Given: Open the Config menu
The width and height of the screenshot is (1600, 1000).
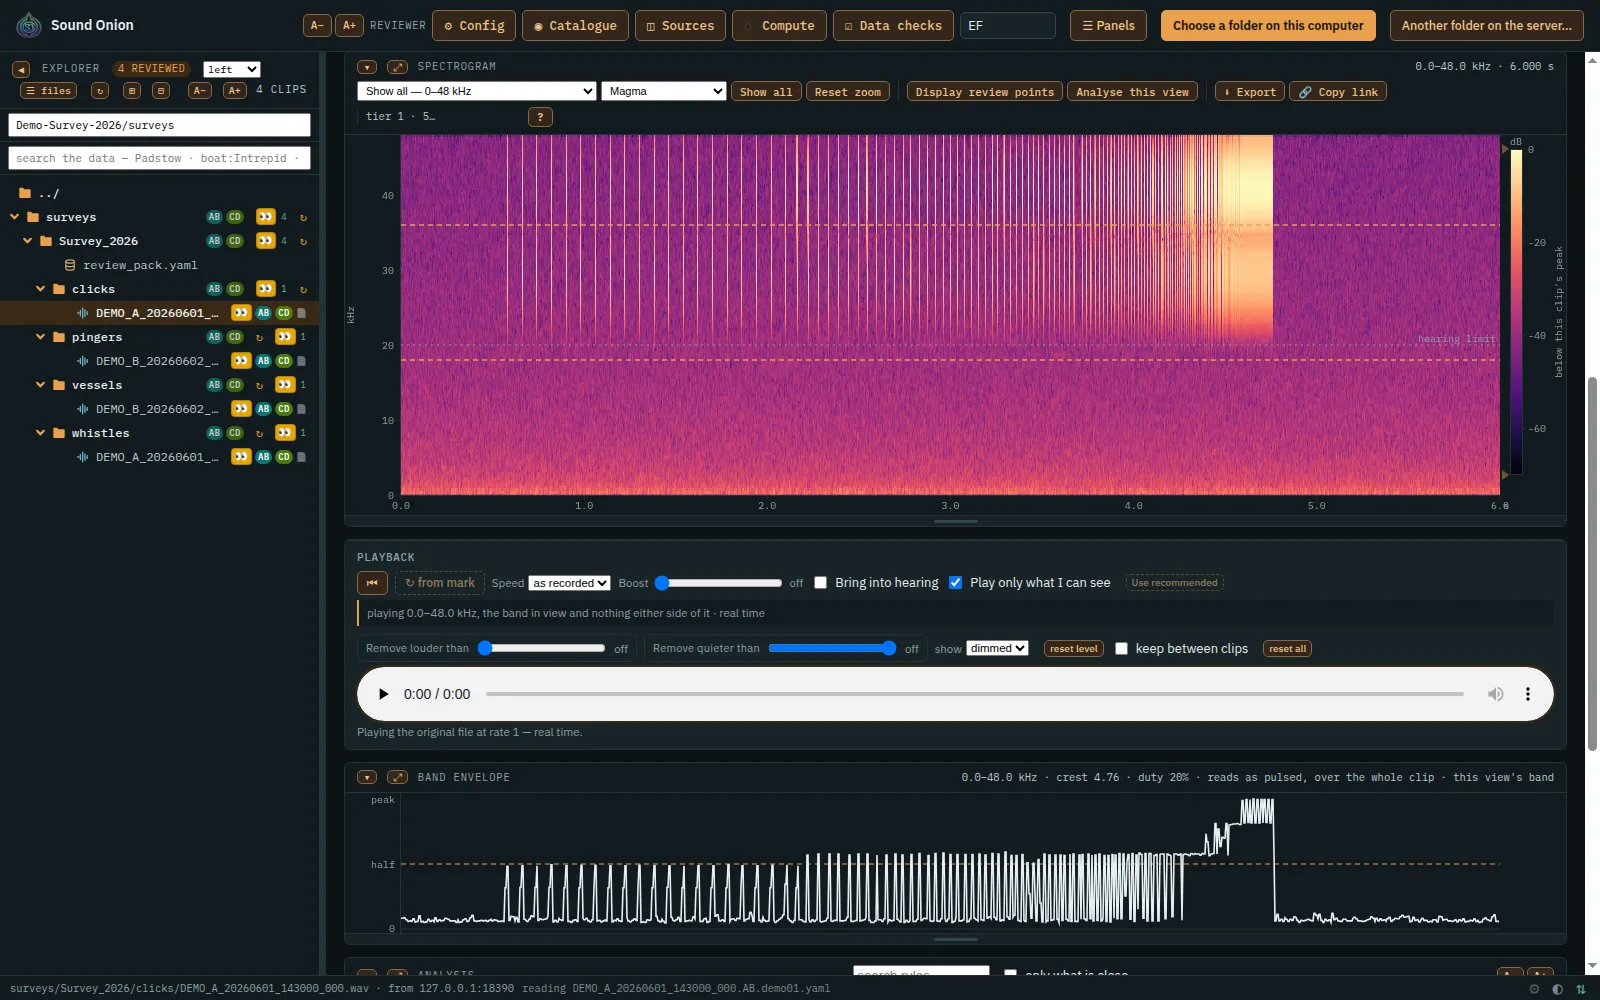Looking at the screenshot, I should tap(474, 26).
